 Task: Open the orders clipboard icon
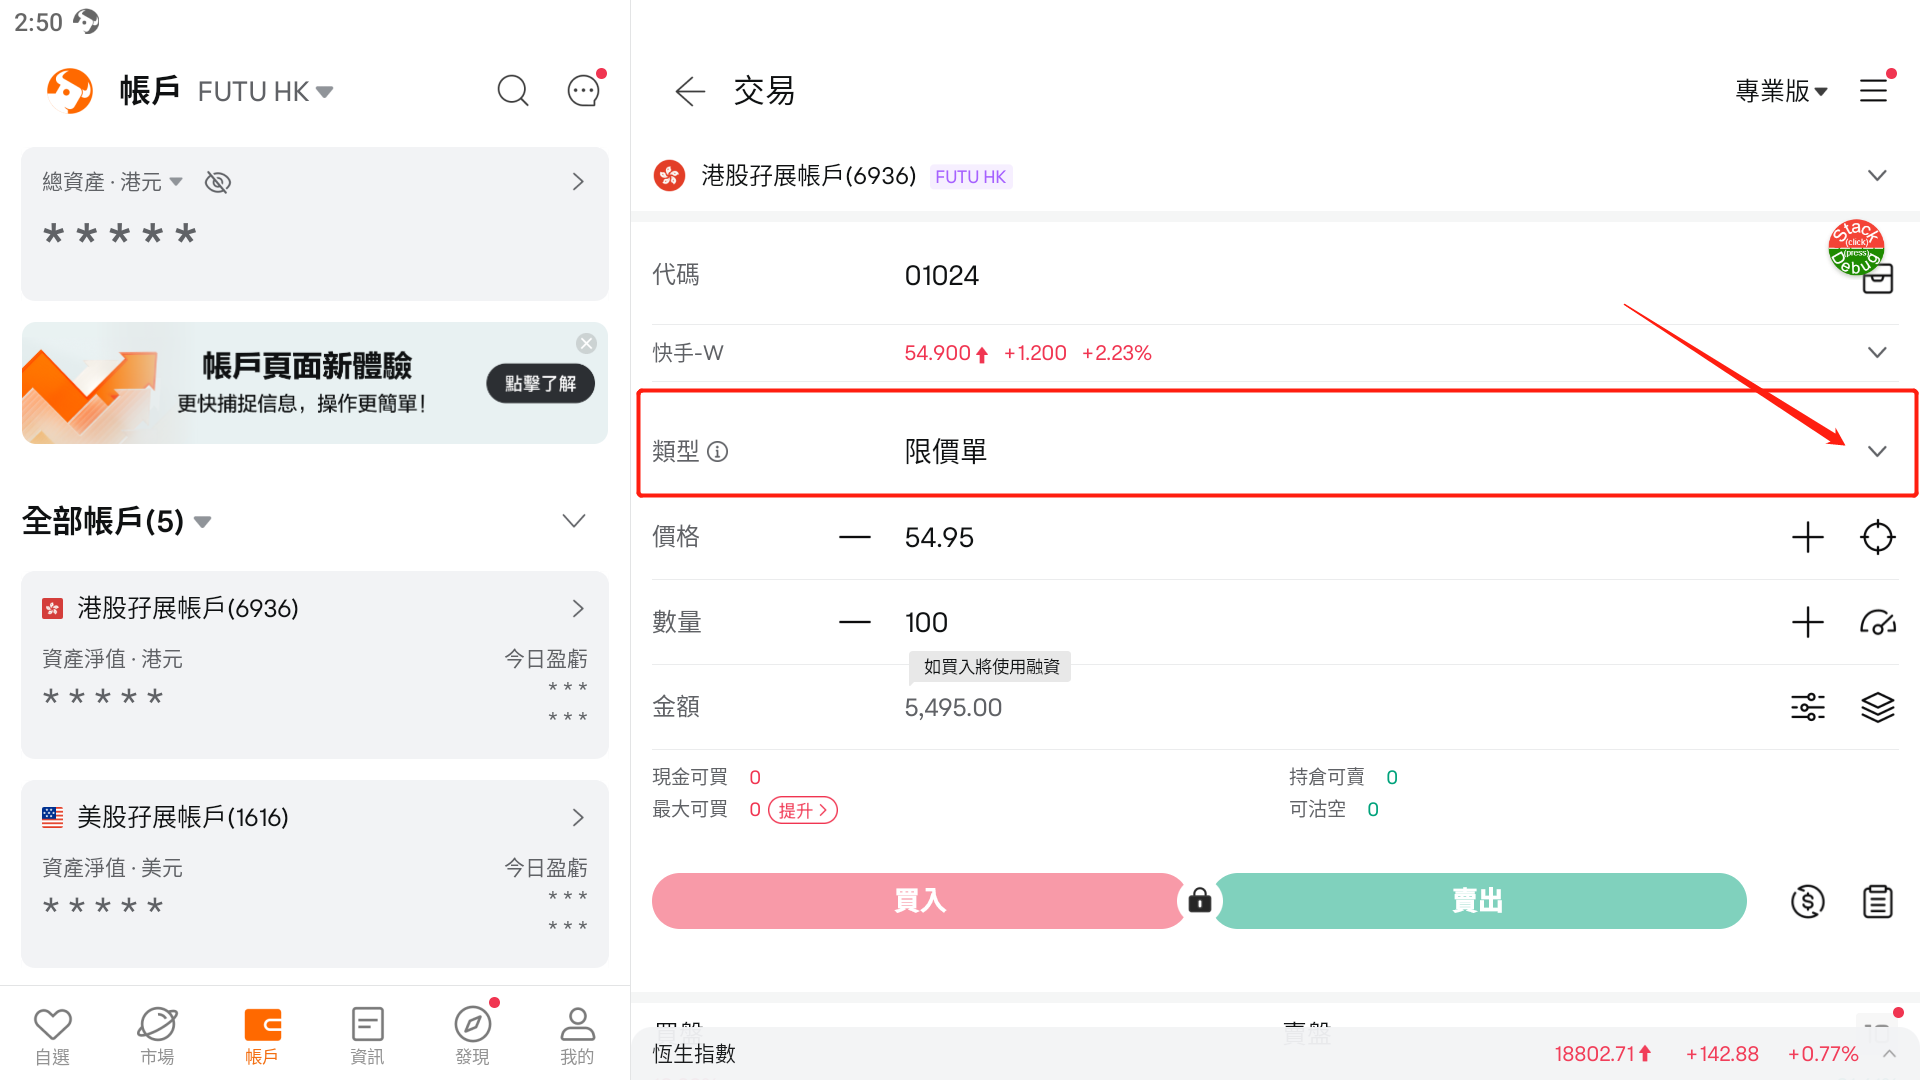1878,902
